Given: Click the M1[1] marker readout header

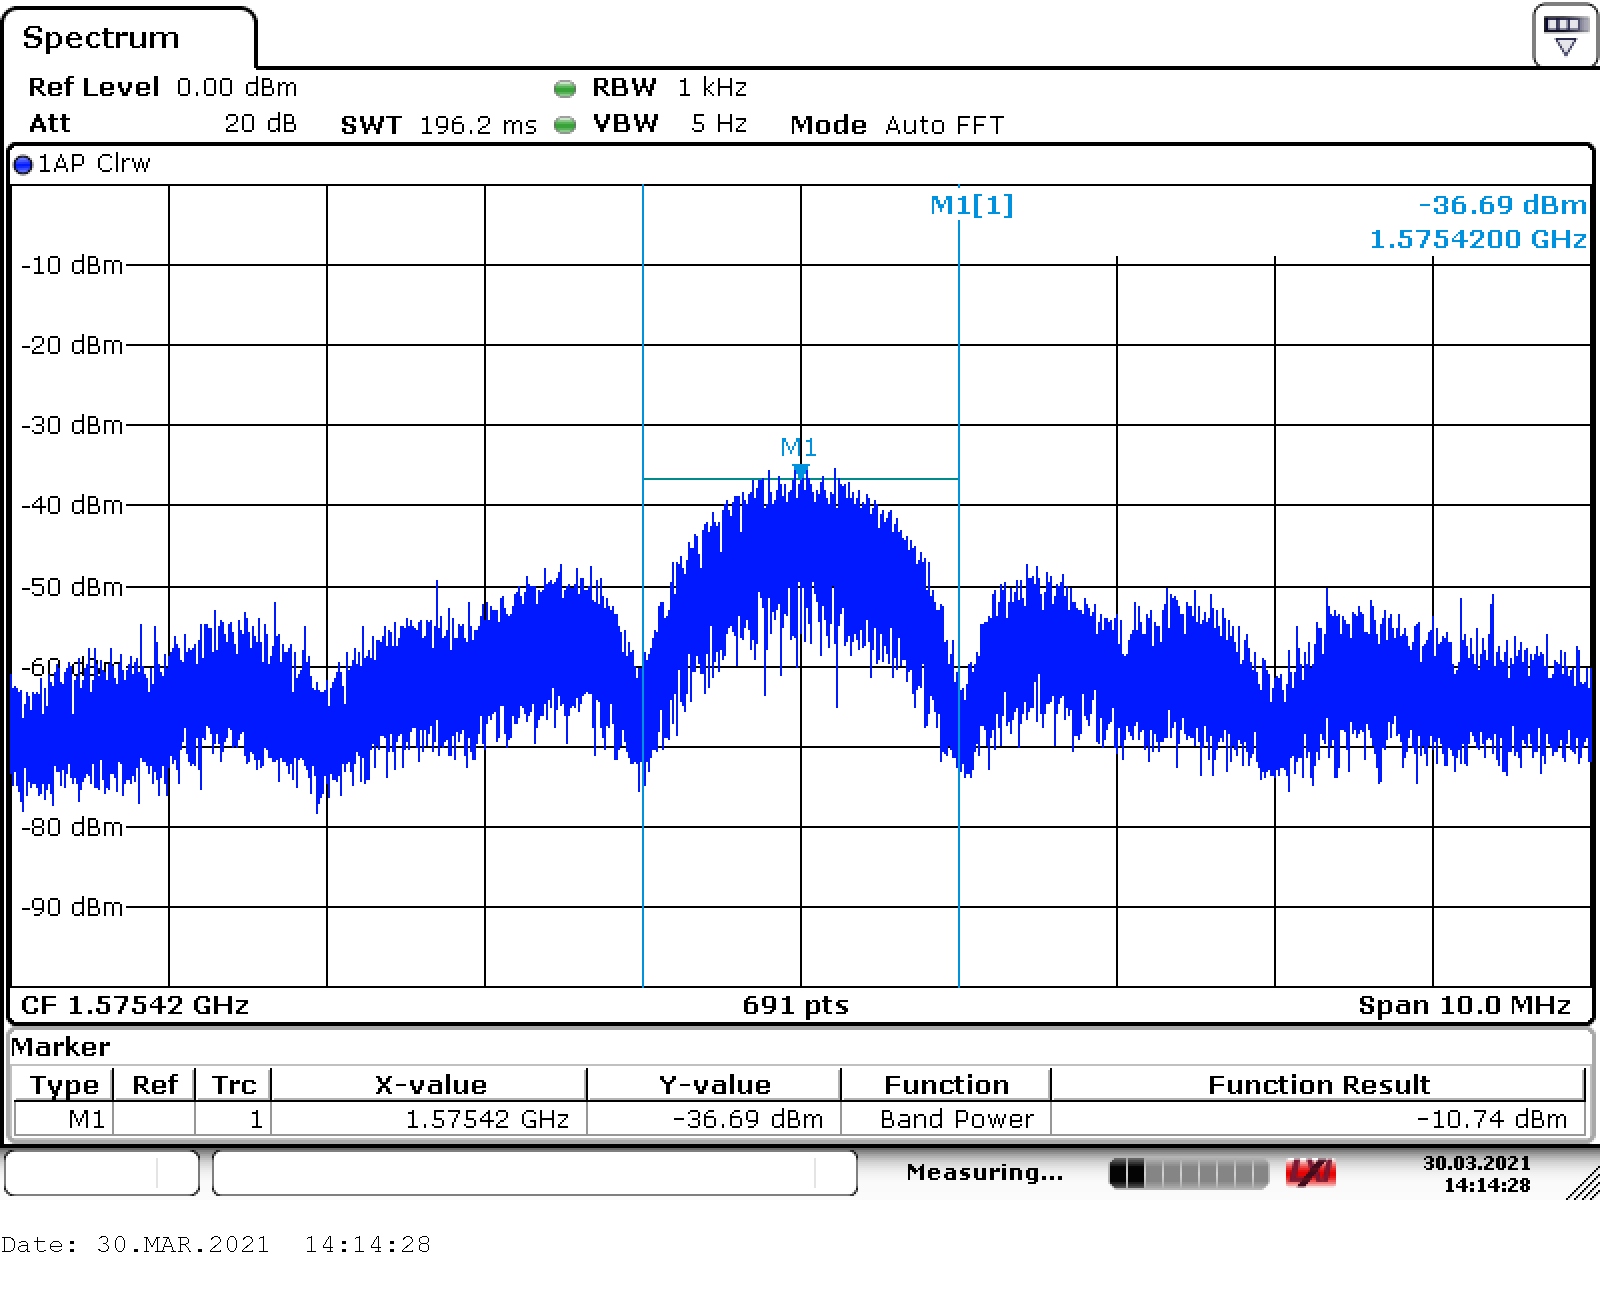Looking at the screenshot, I should coord(971,205).
